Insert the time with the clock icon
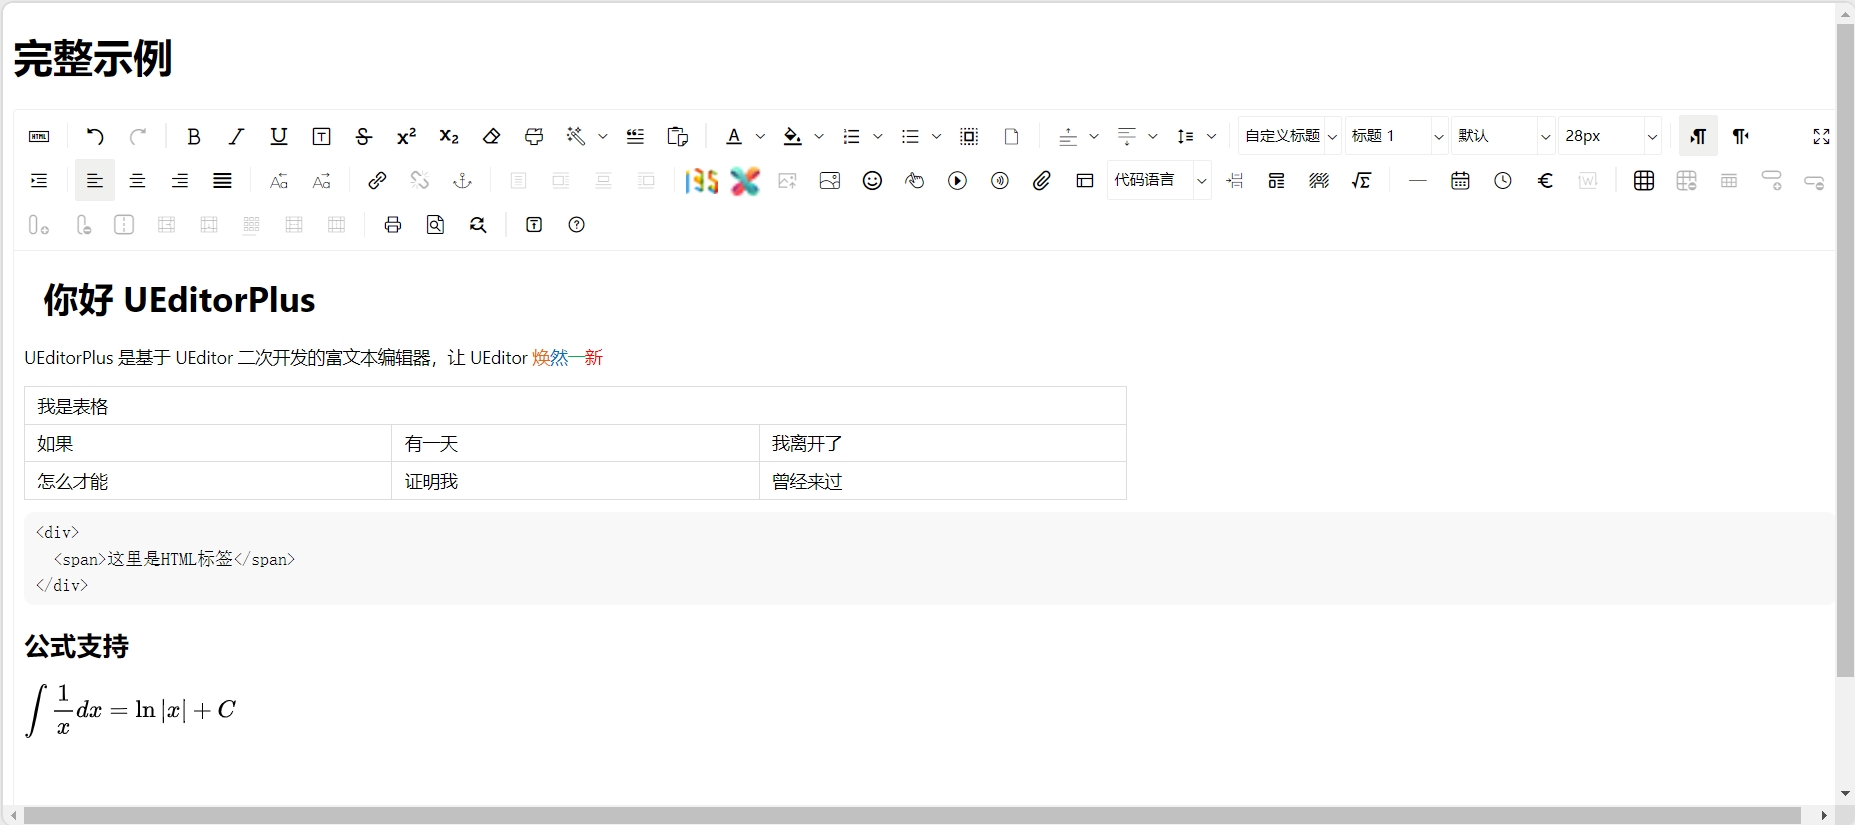1855x825 pixels. coord(1503,181)
